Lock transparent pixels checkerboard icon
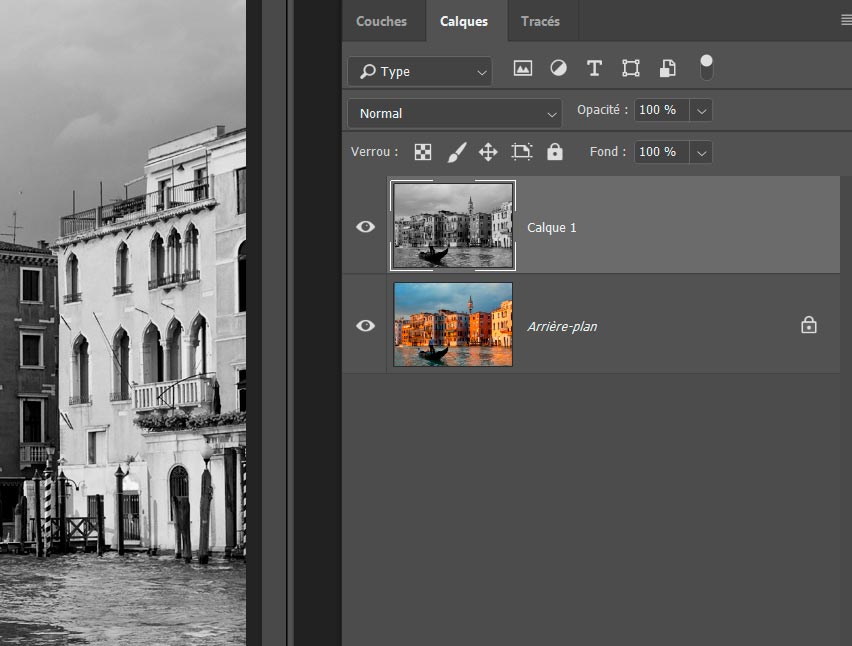852x646 pixels. click(423, 152)
